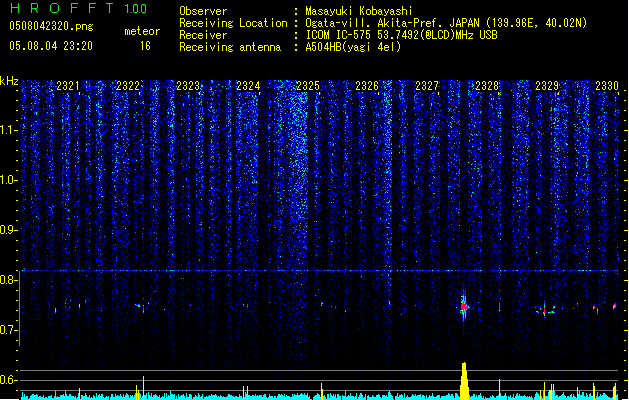Click the 2326 time marker
The image size is (629, 400).
[367, 86]
